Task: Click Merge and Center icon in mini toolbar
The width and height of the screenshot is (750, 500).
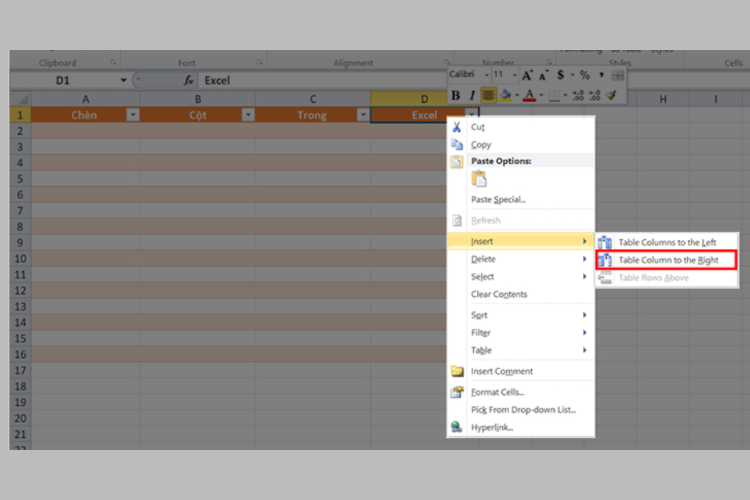Action: click(618, 75)
